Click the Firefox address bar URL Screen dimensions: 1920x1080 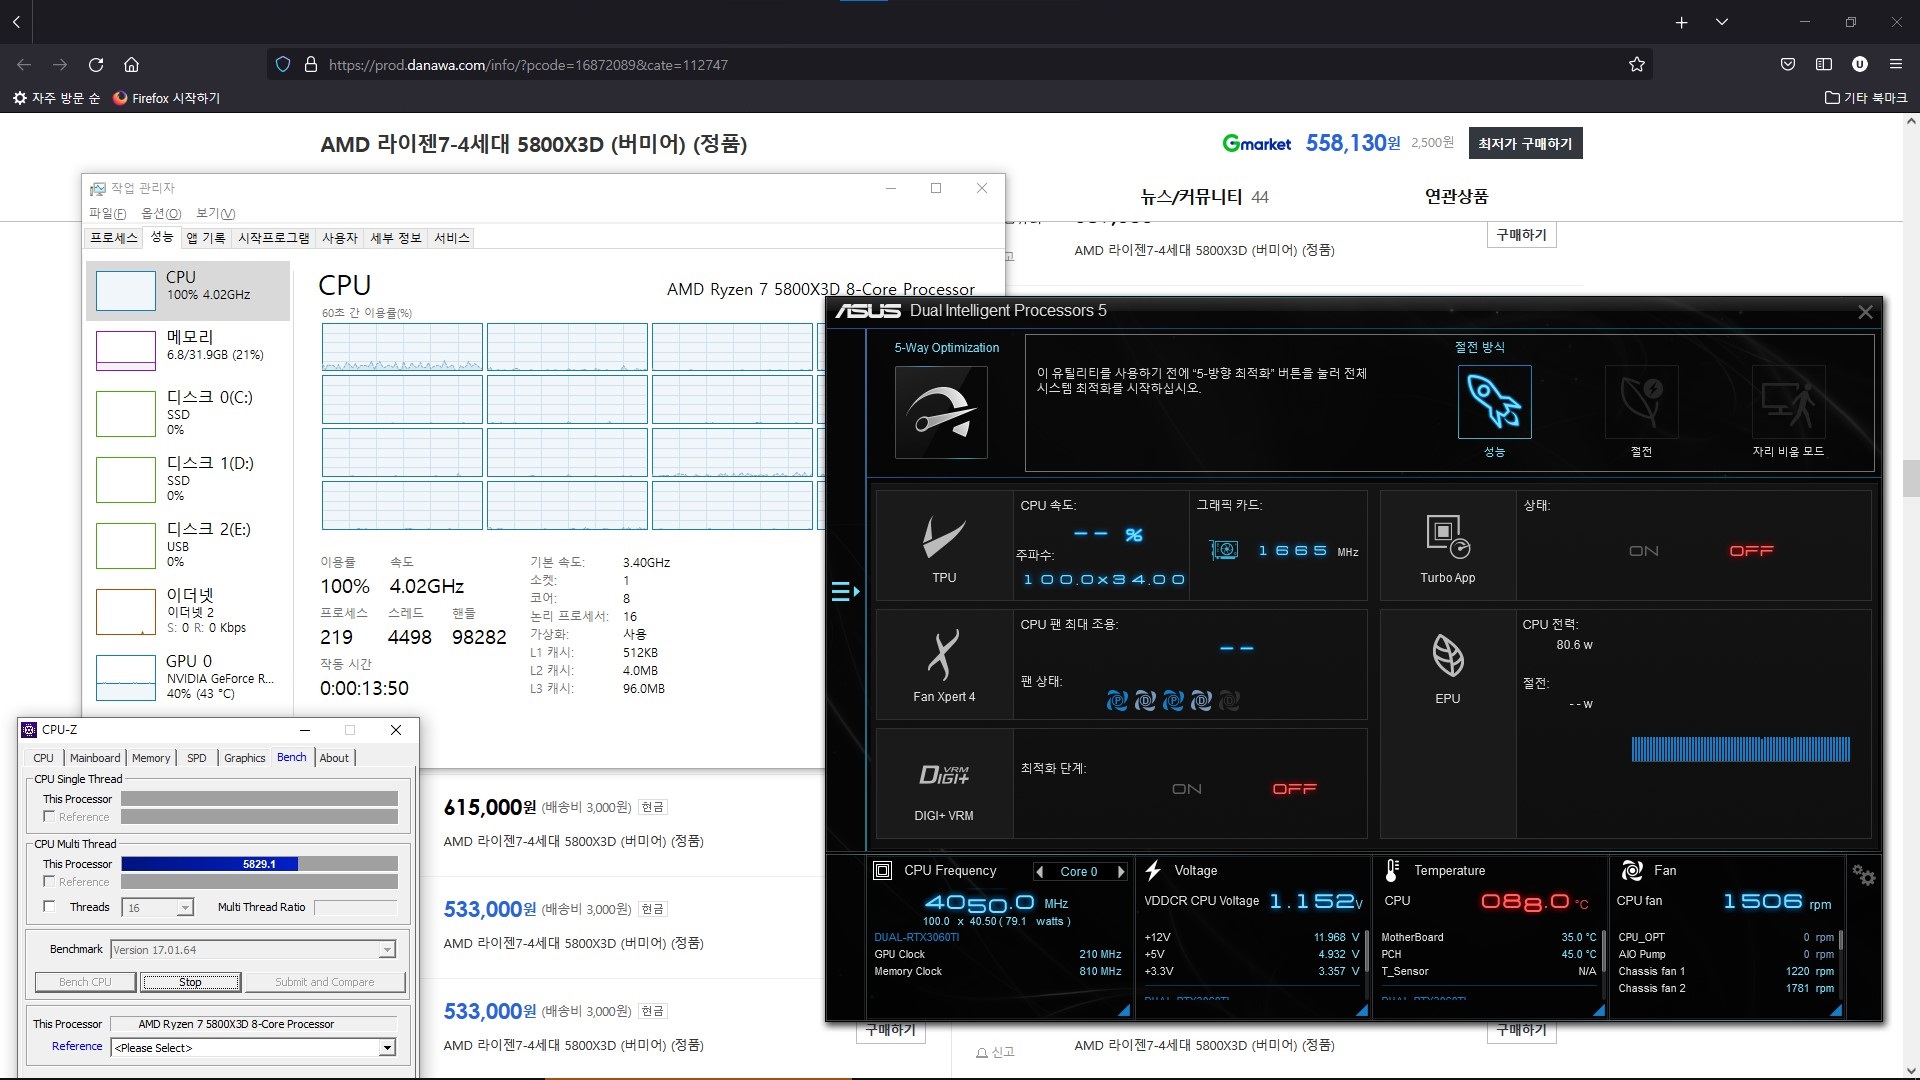point(528,65)
